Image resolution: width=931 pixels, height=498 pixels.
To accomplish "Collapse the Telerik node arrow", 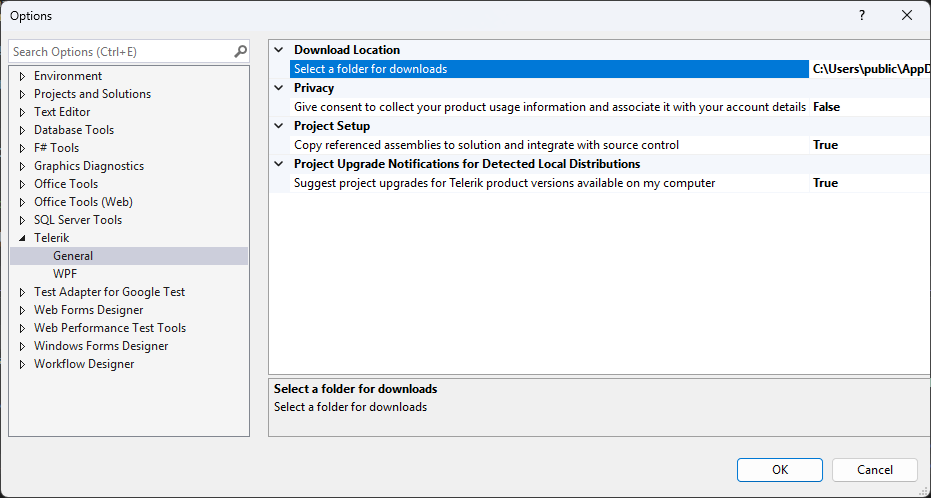I will pos(23,238).
